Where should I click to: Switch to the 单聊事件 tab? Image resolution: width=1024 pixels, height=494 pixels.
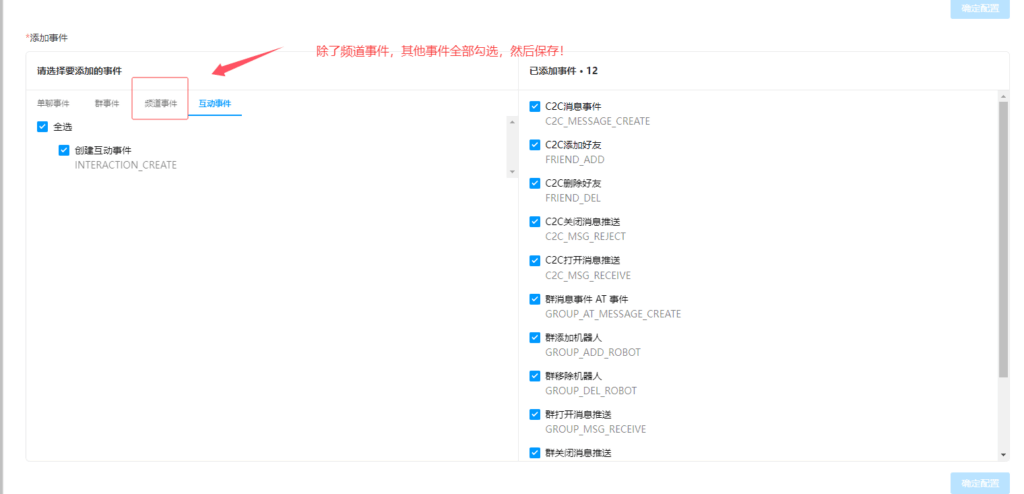tap(53, 103)
